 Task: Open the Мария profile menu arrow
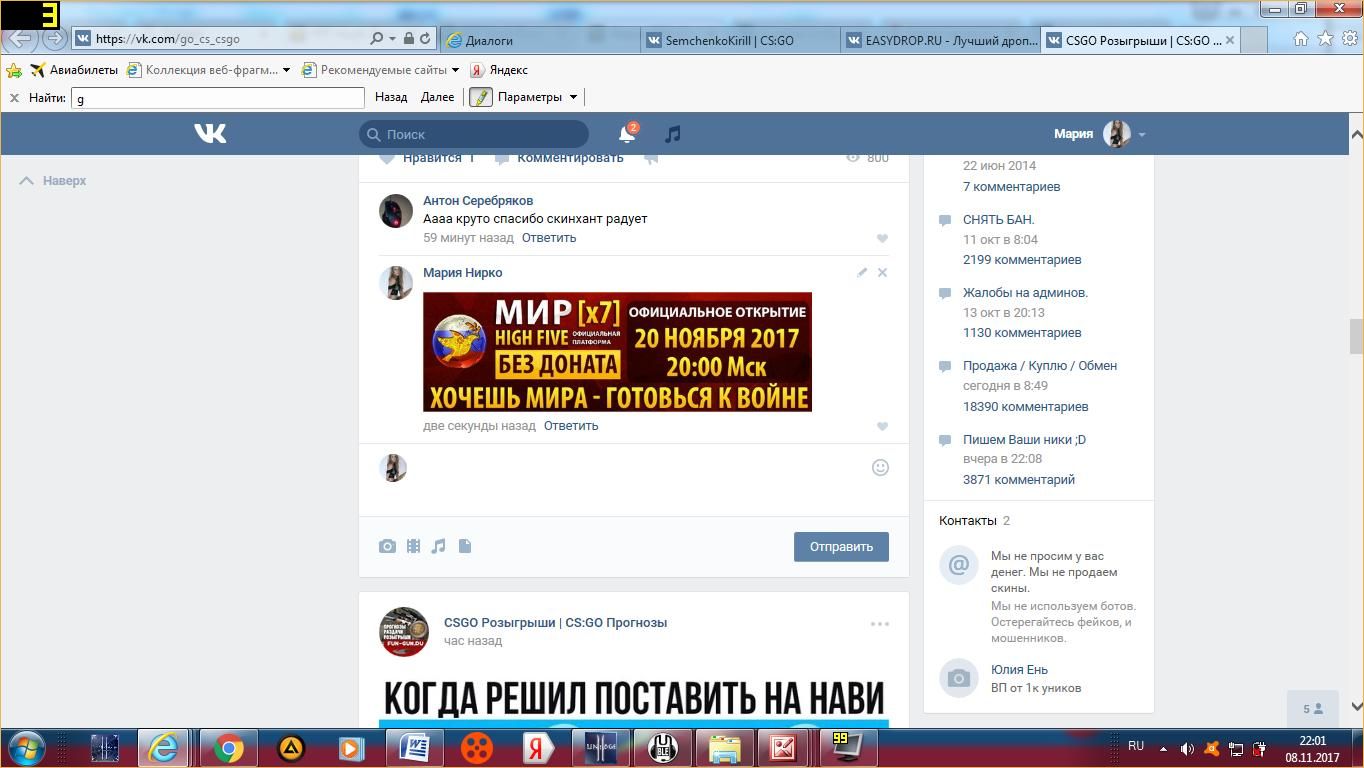[x=1141, y=134]
